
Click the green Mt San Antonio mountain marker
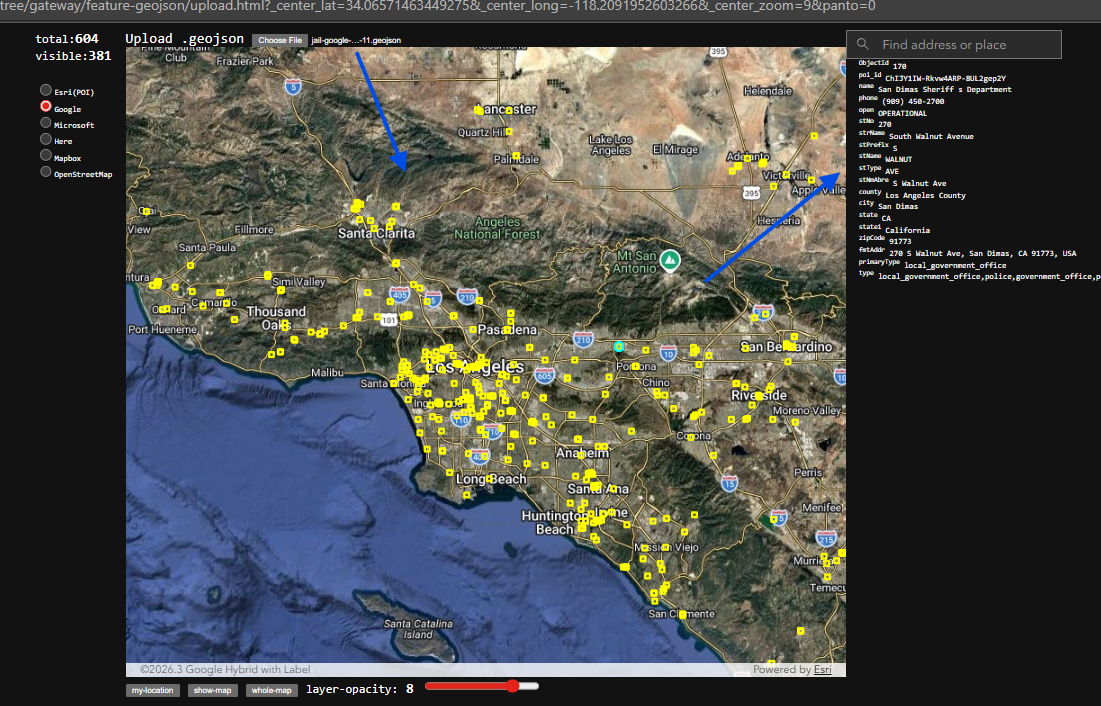tap(671, 261)
